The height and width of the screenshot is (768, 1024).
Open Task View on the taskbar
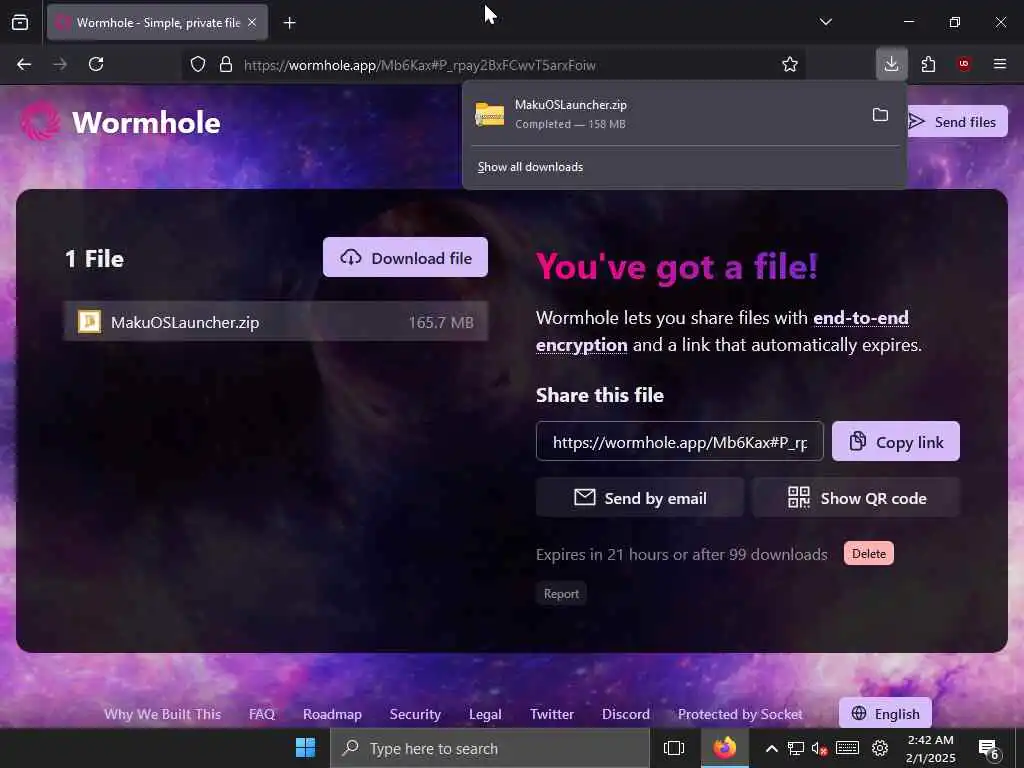673,748
